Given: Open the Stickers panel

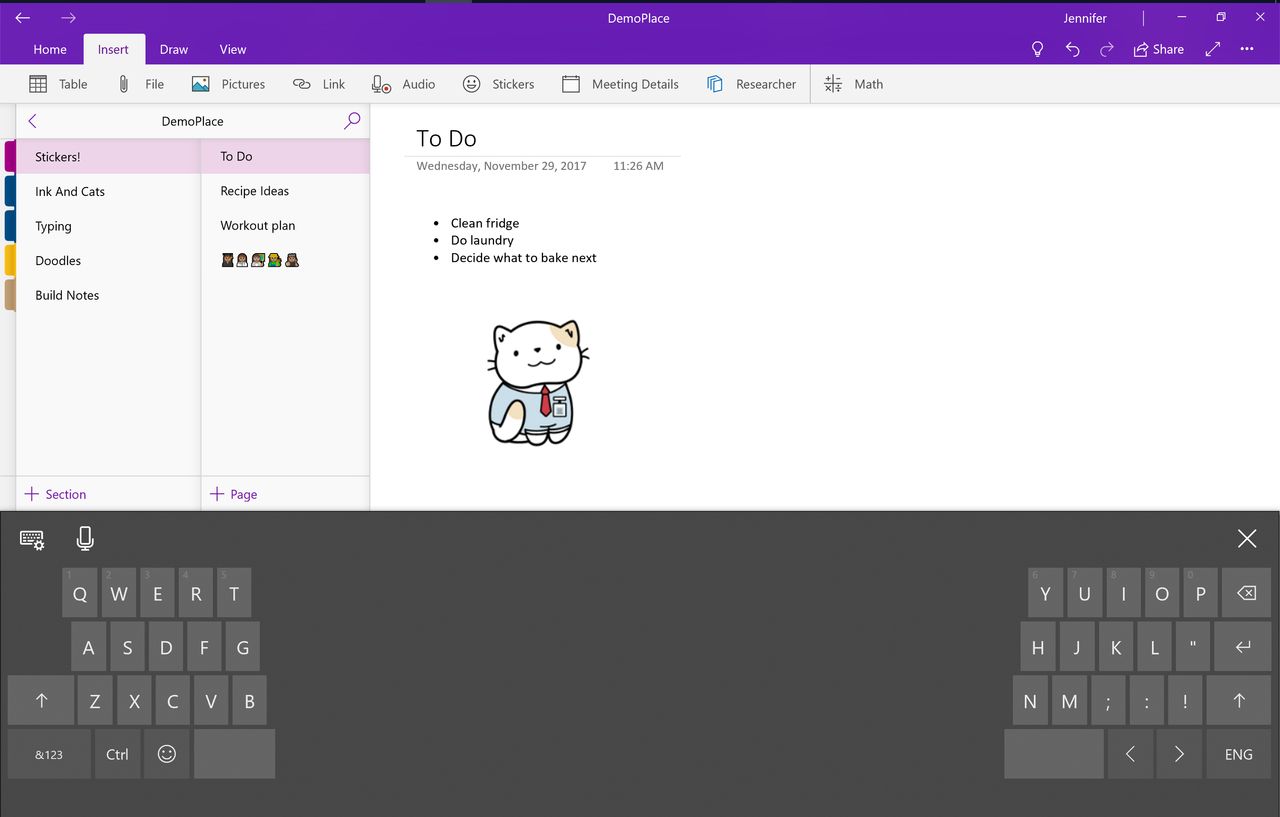Looking at the screenshot, I should tap(498, 84).
